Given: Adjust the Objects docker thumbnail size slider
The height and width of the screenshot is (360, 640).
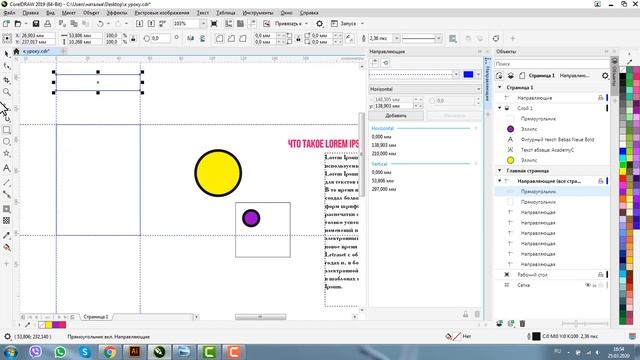Looking at the screenshot, I should pyautogui.click(x=576, y=324).
